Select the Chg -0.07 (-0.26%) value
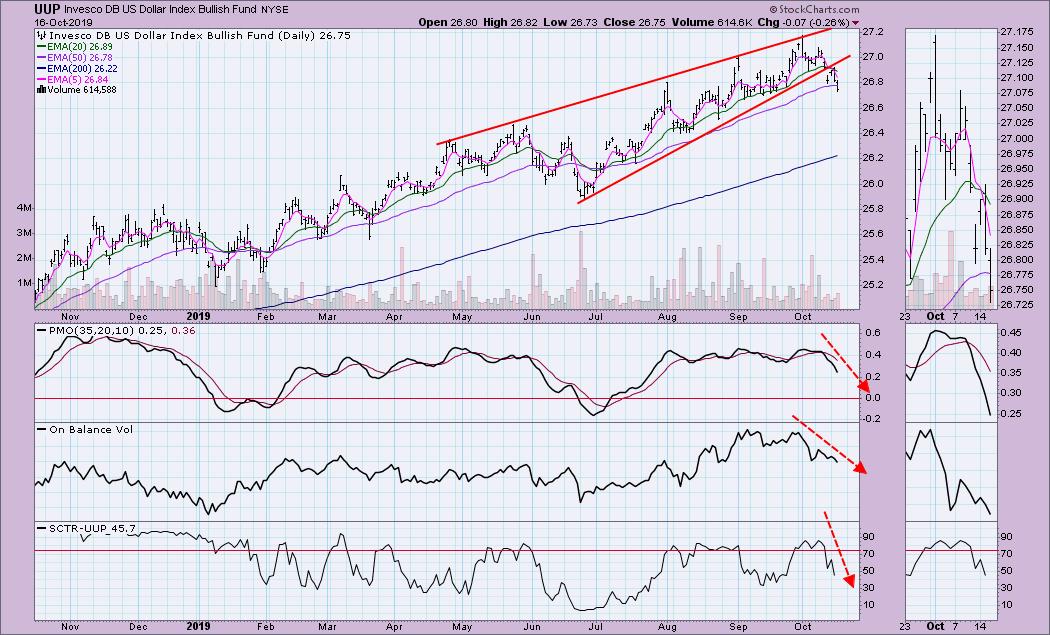 click(x=805, y=22)
